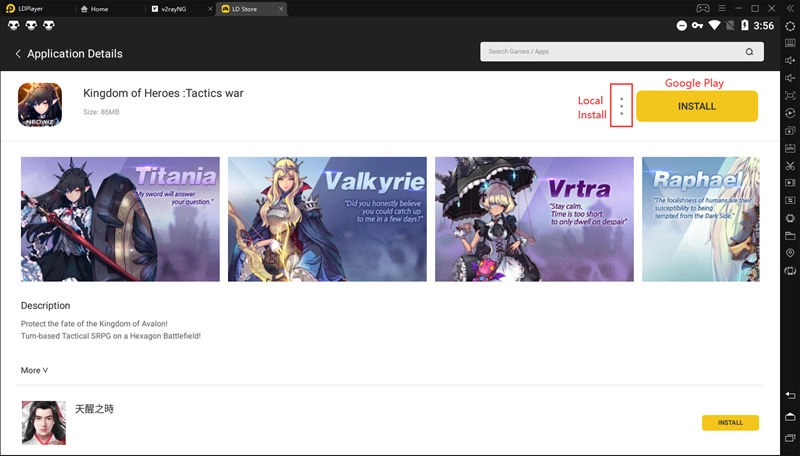Show recent apps from the sidebar

pos(790,435)
